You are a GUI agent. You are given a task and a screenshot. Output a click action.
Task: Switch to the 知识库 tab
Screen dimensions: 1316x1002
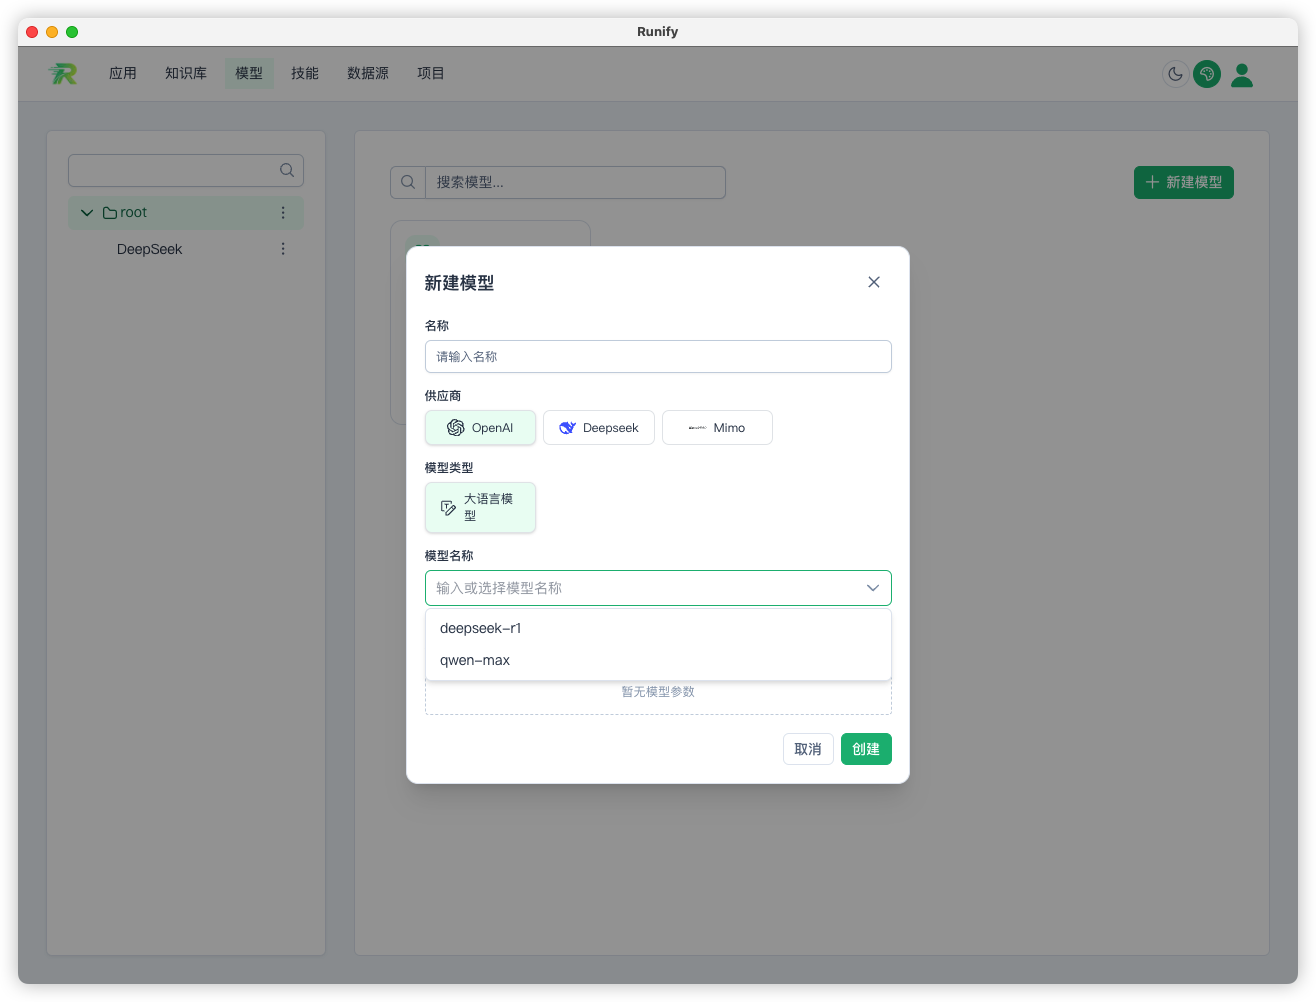[186, 73]
